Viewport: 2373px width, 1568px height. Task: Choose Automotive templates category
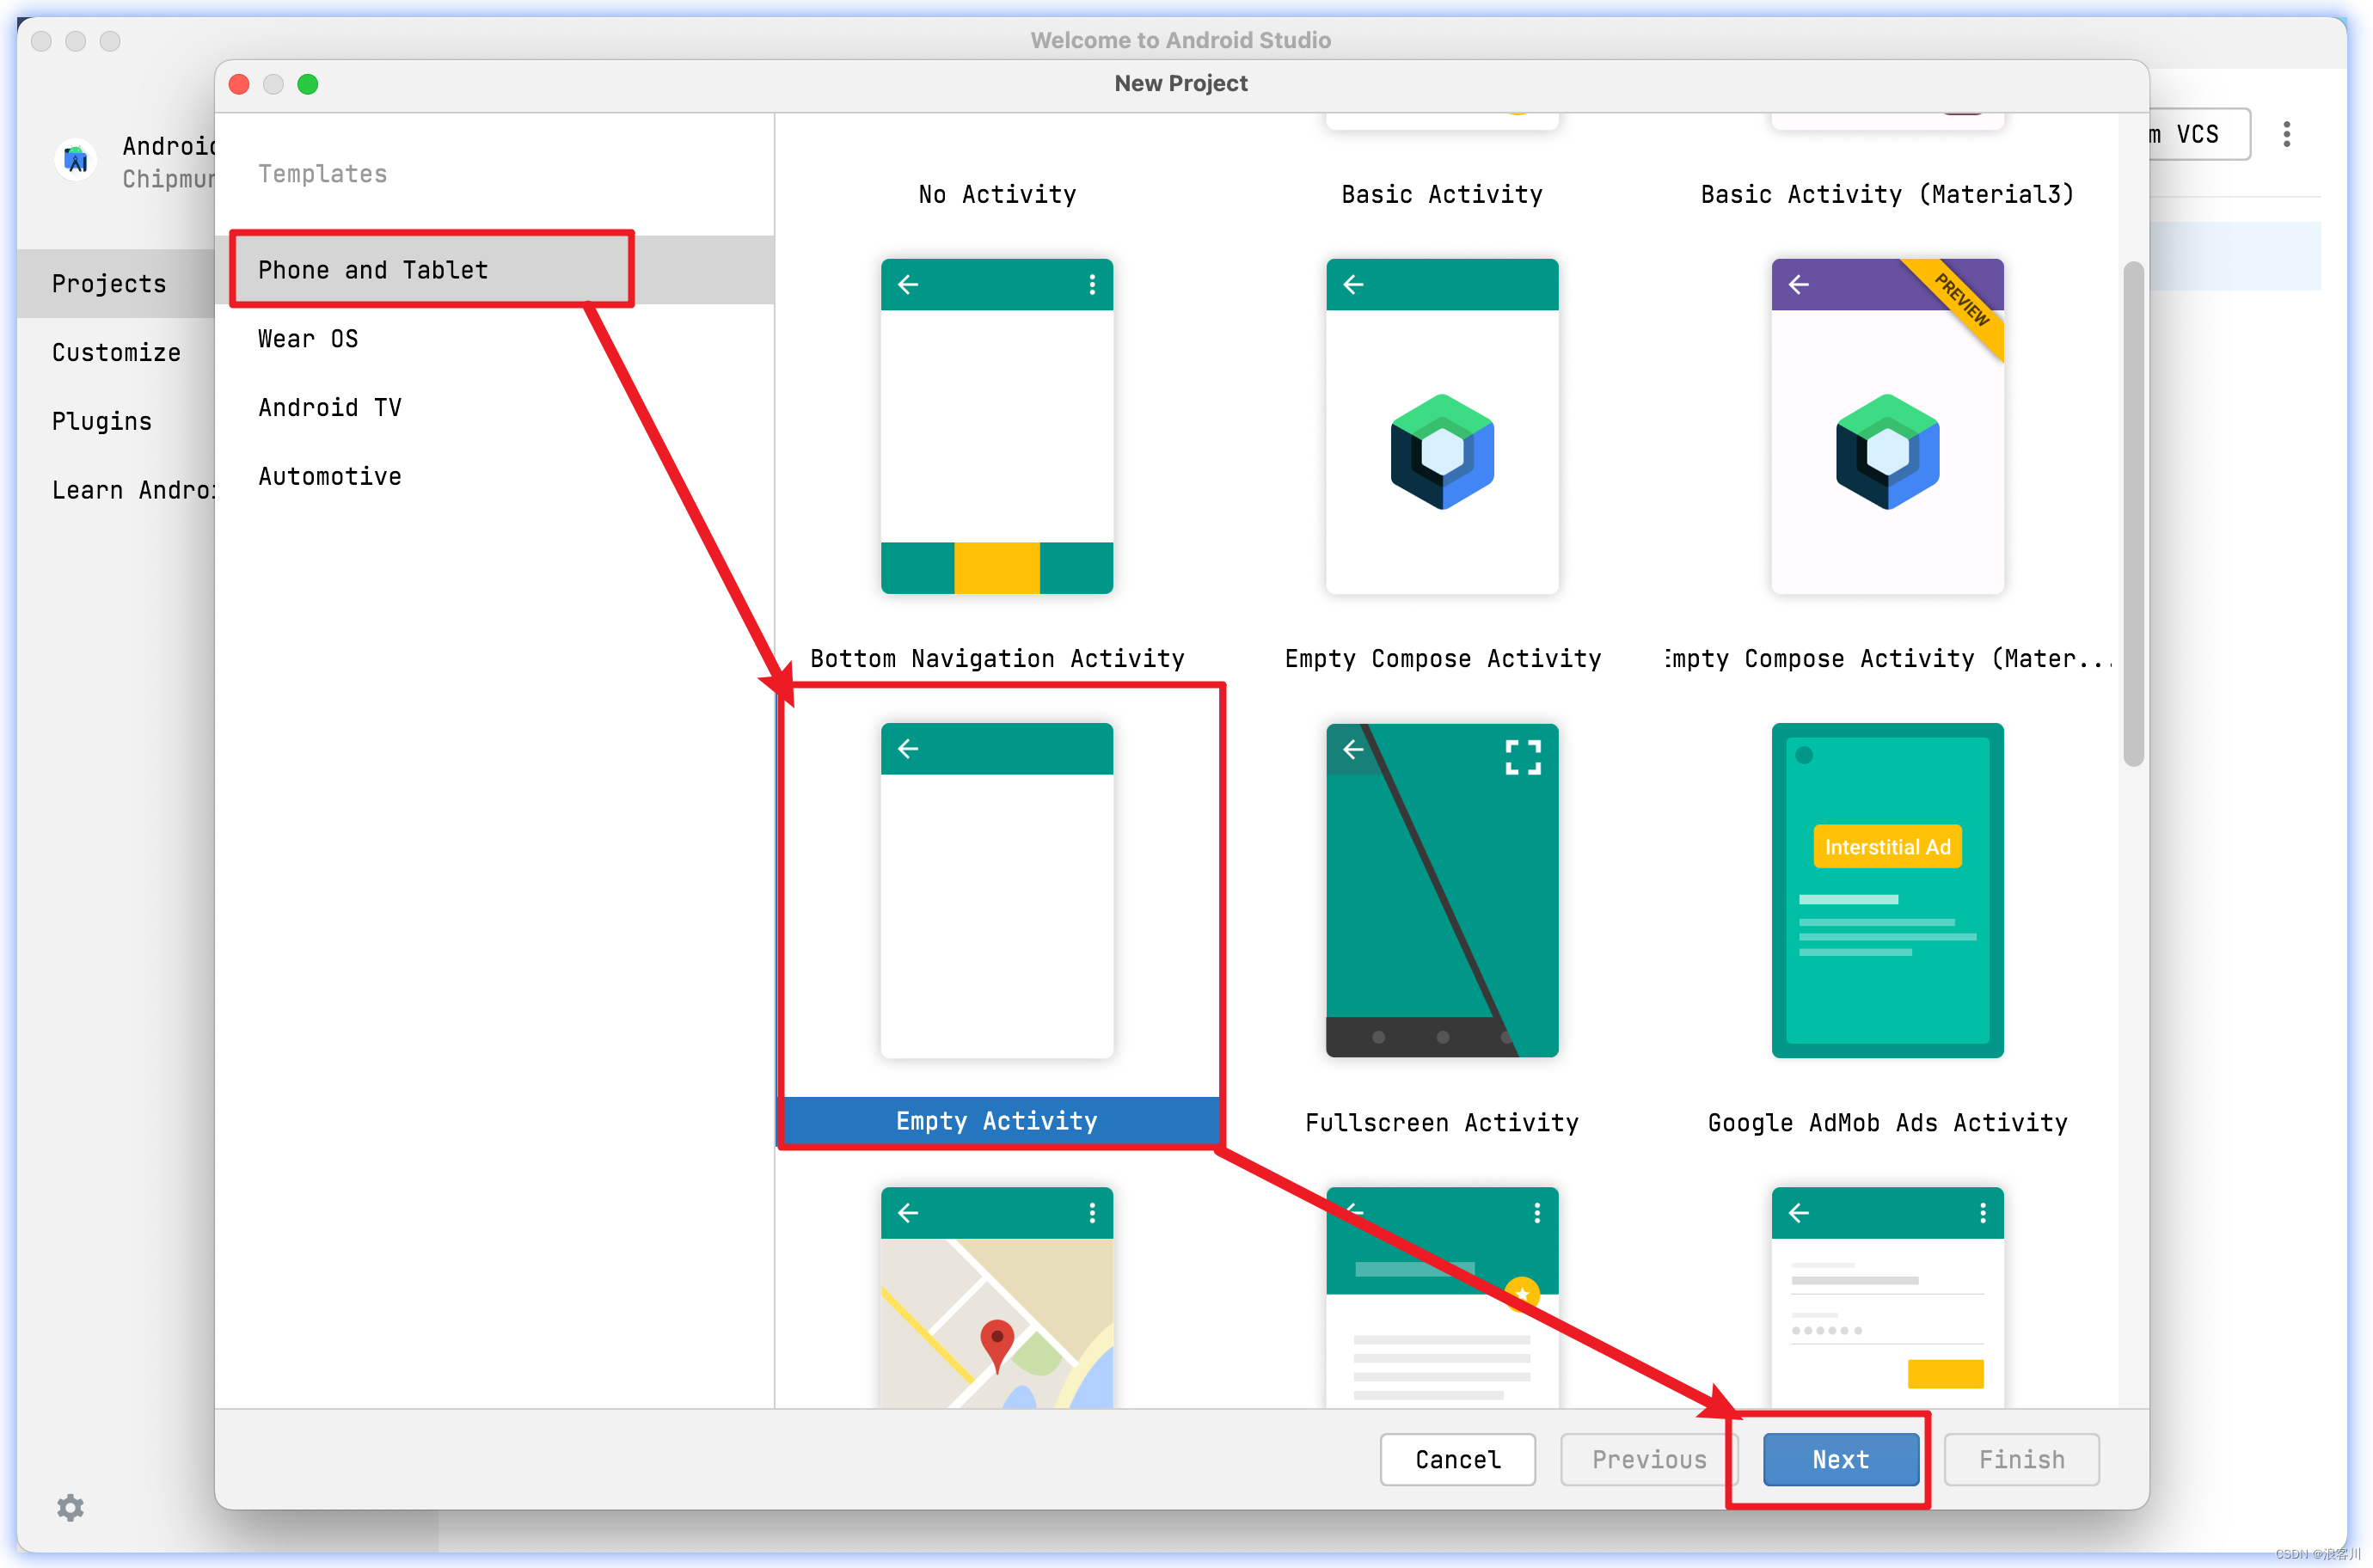[329, 477]
